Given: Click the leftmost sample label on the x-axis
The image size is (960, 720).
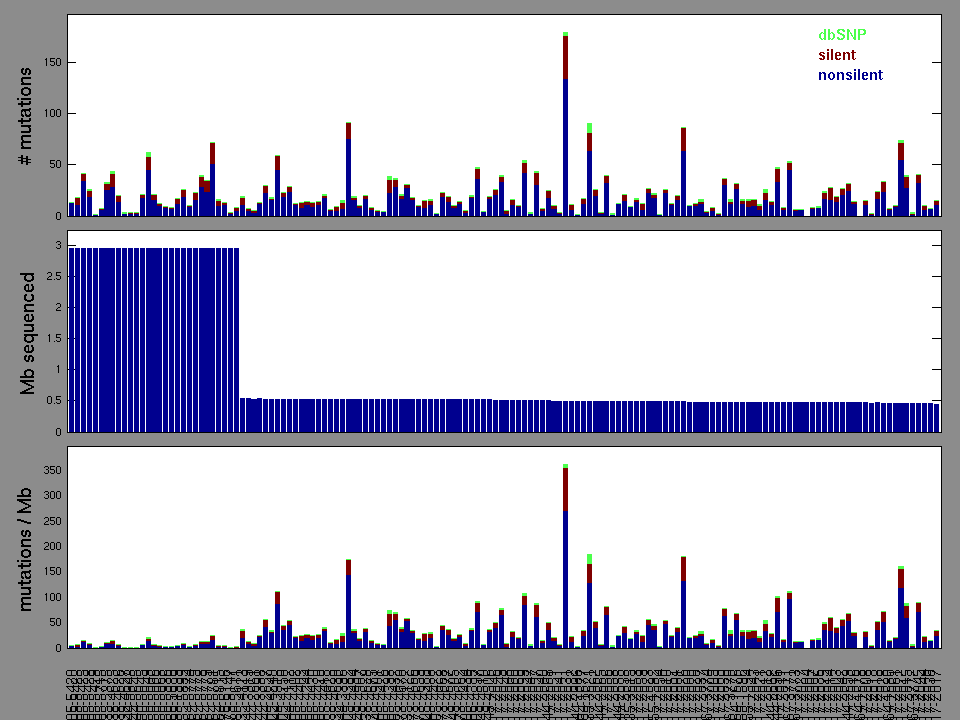Looking at the screenshot, I should coord(72,685).
